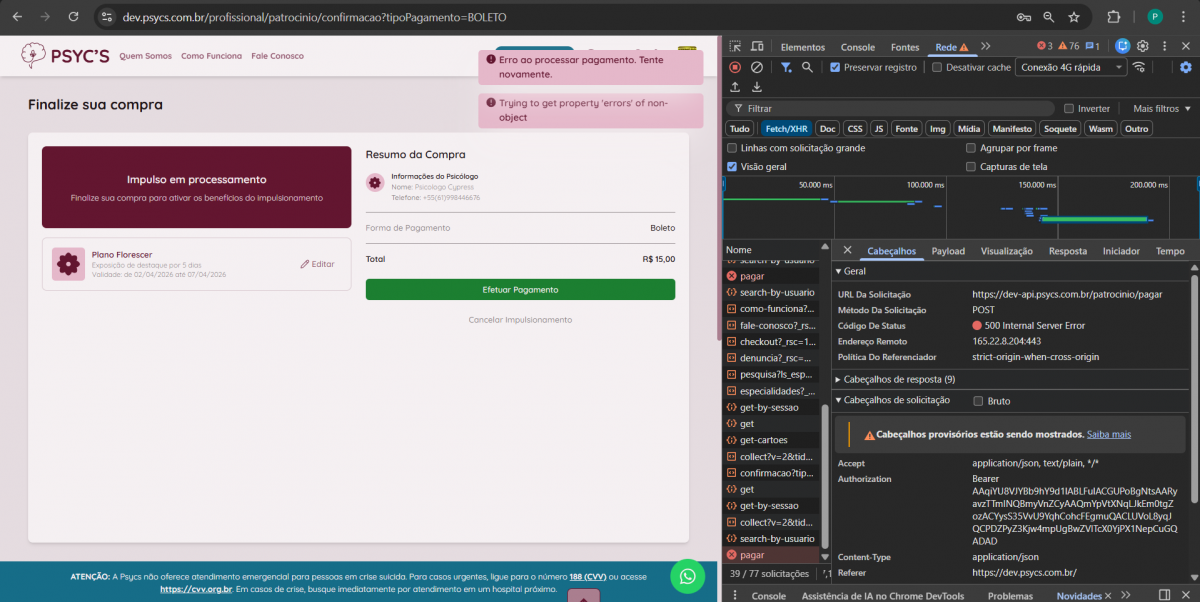Switch to the Payload tab
1200x602 pixels.
(948, 251)
